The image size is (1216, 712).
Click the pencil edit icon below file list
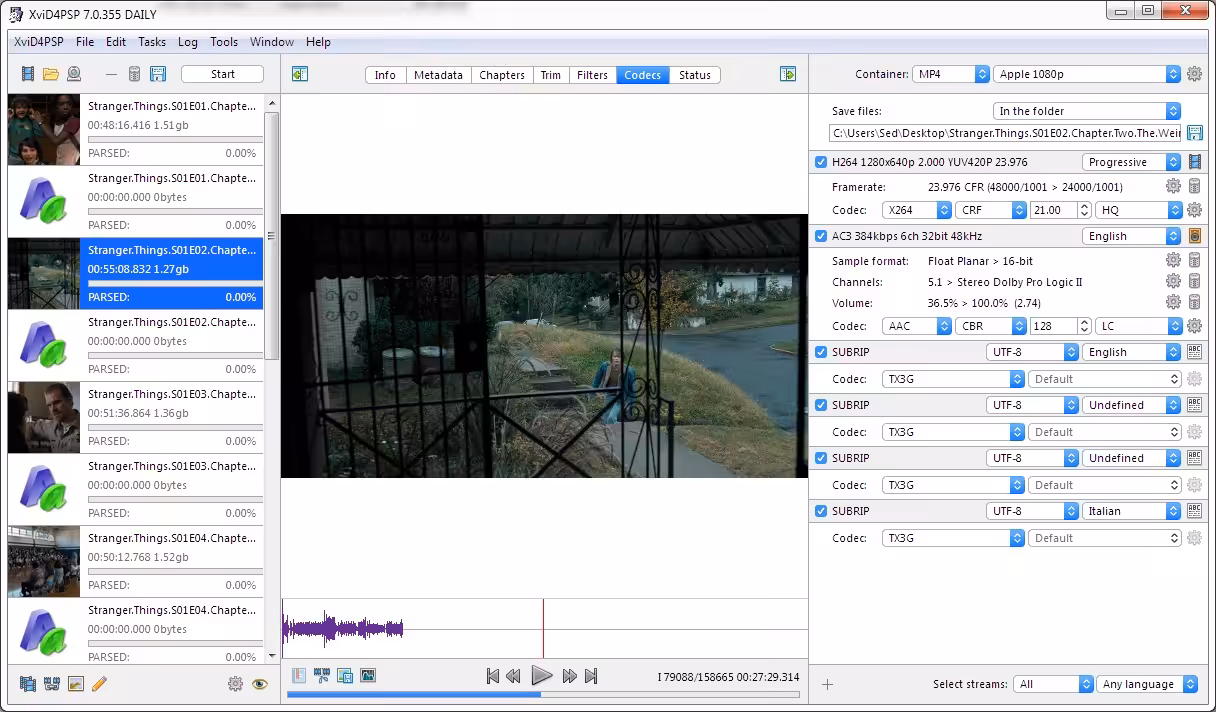point(99,684)
